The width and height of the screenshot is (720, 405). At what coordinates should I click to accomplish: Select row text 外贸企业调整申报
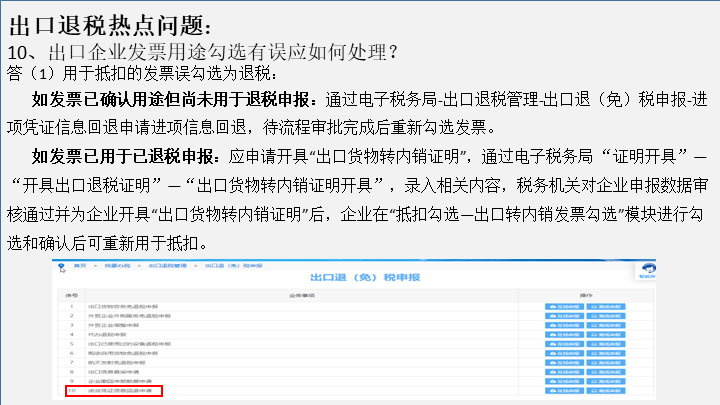pyautogui.click(x=113, y=325)
